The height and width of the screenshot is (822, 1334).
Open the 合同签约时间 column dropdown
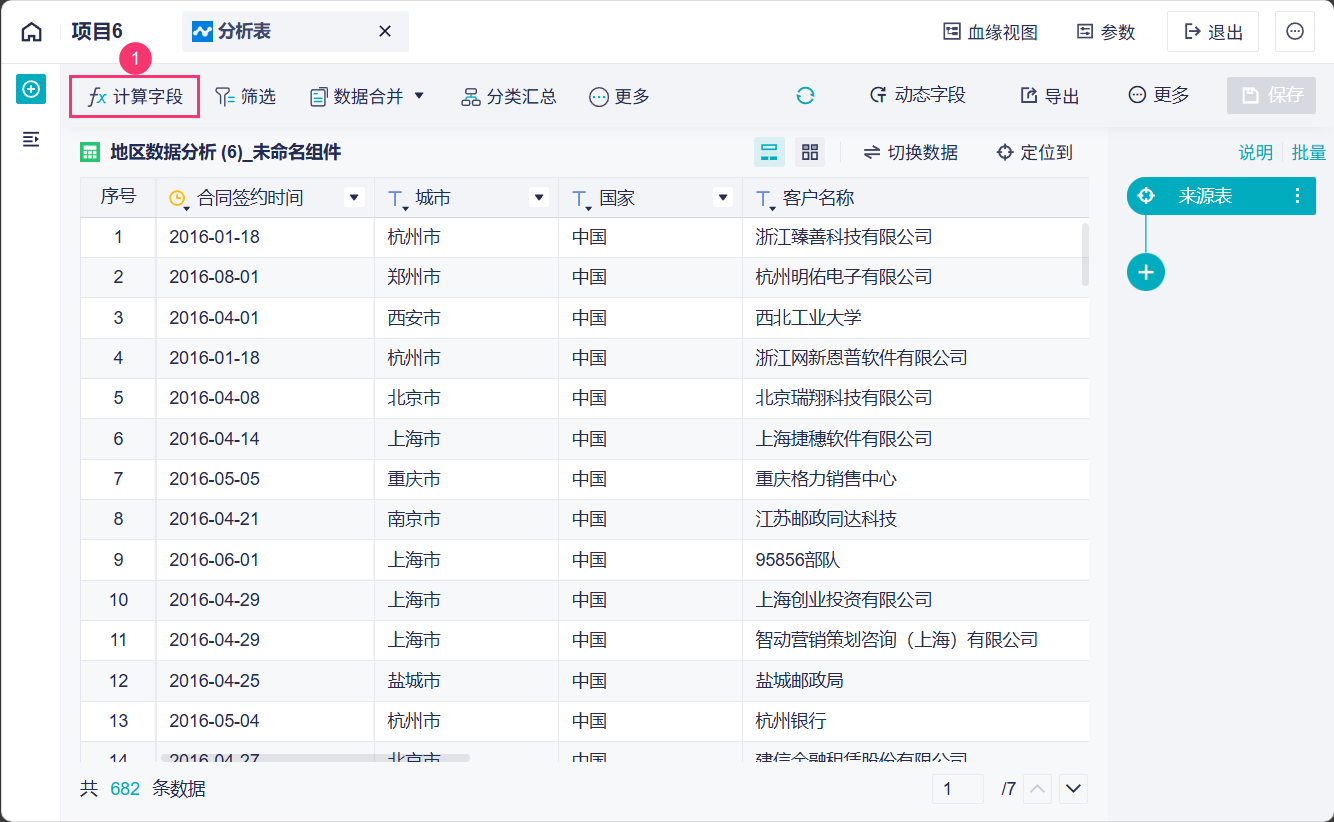(x=353, y=197)
